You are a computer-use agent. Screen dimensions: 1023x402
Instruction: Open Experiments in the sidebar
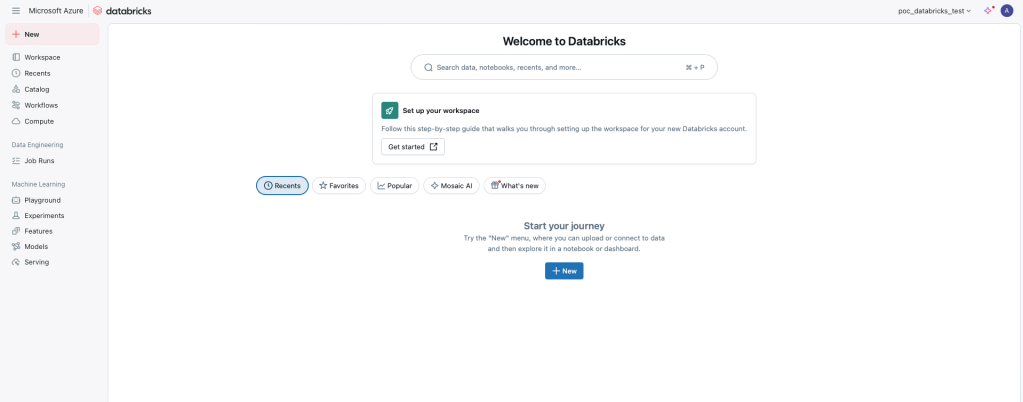(44, 215)
